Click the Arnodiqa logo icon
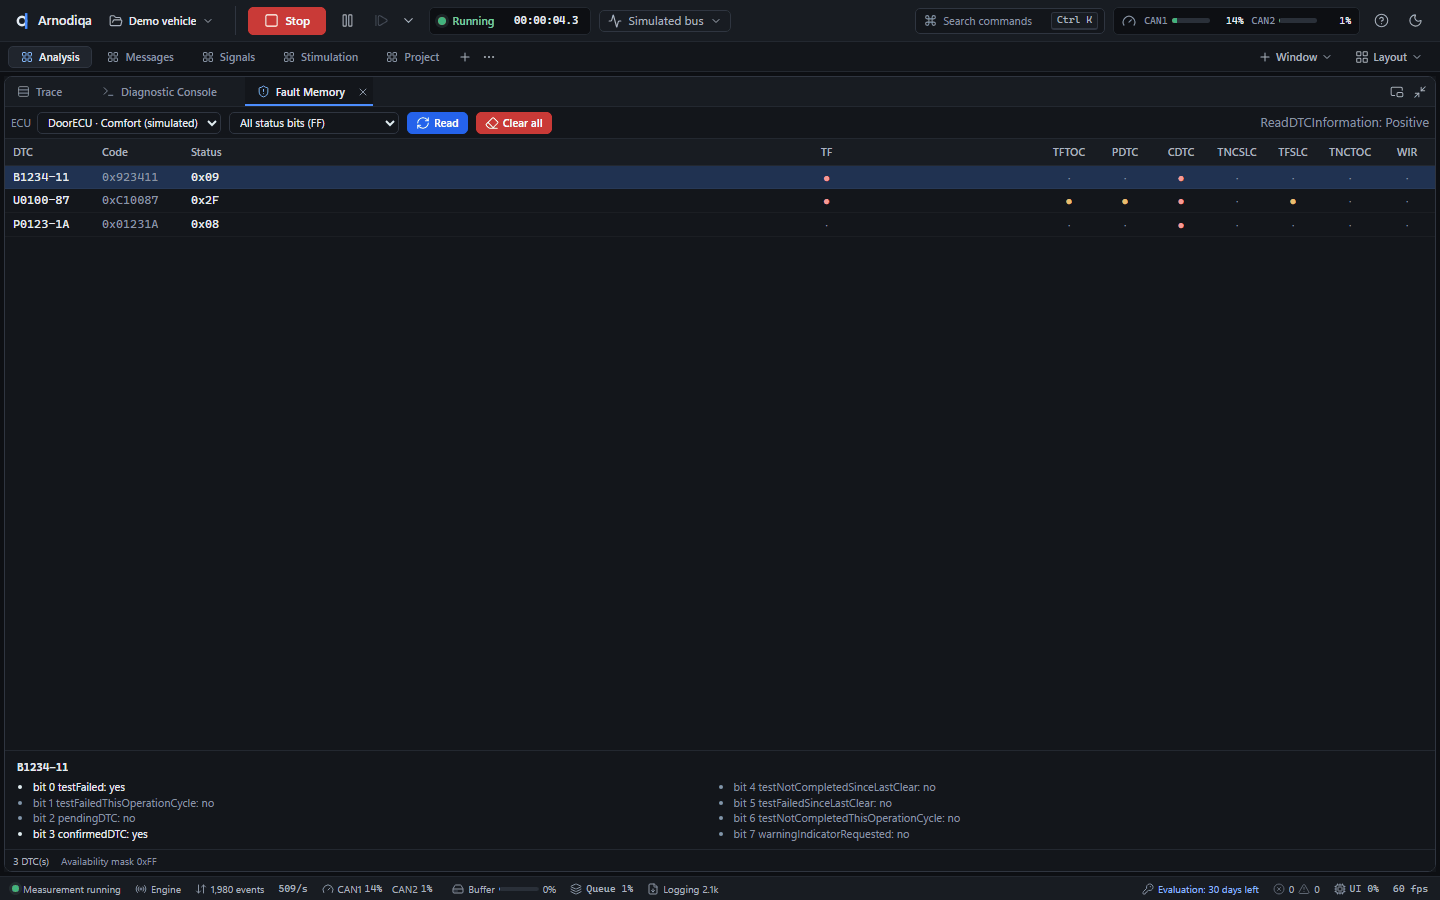The height and width of the screenshot is (900, 1440). point(22,21)
